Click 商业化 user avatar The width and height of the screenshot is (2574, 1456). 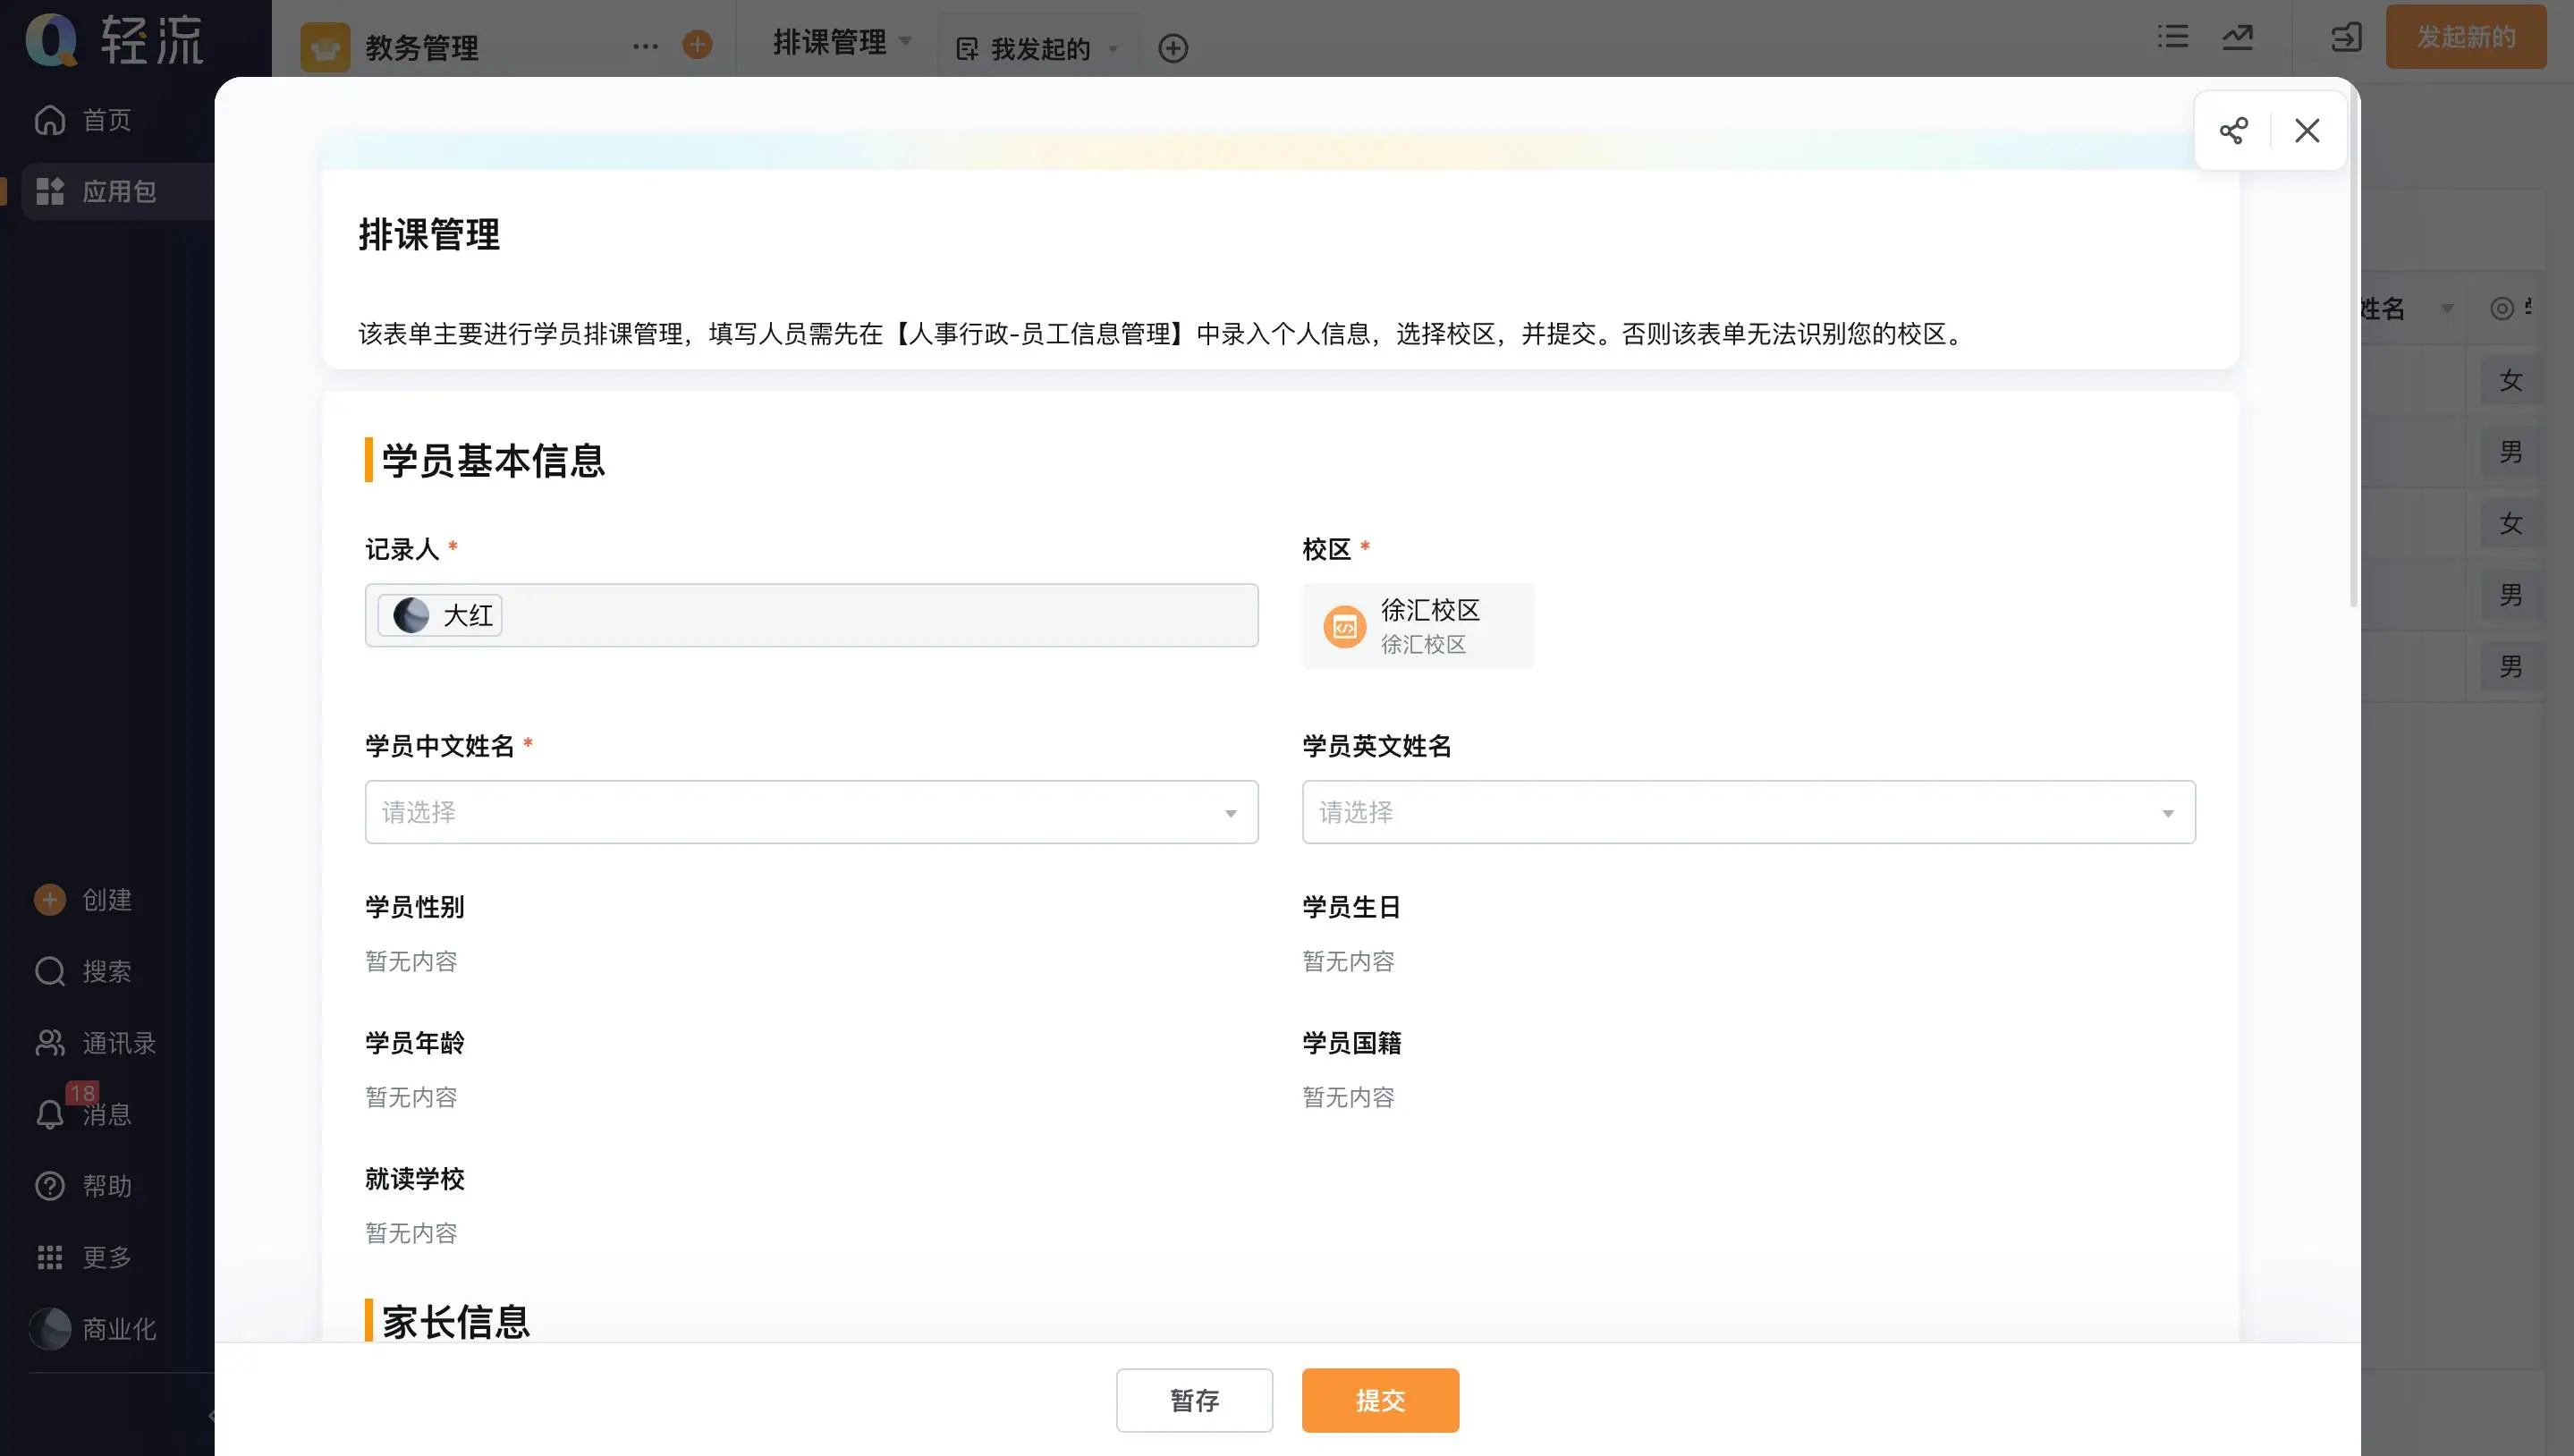49,1329
